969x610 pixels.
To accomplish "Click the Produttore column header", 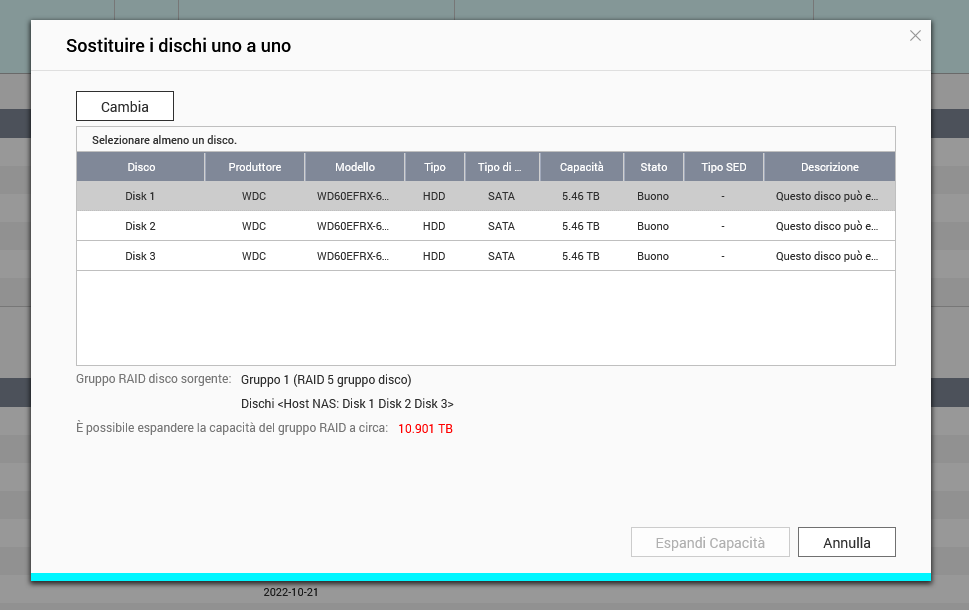I will tap(254, 167).
